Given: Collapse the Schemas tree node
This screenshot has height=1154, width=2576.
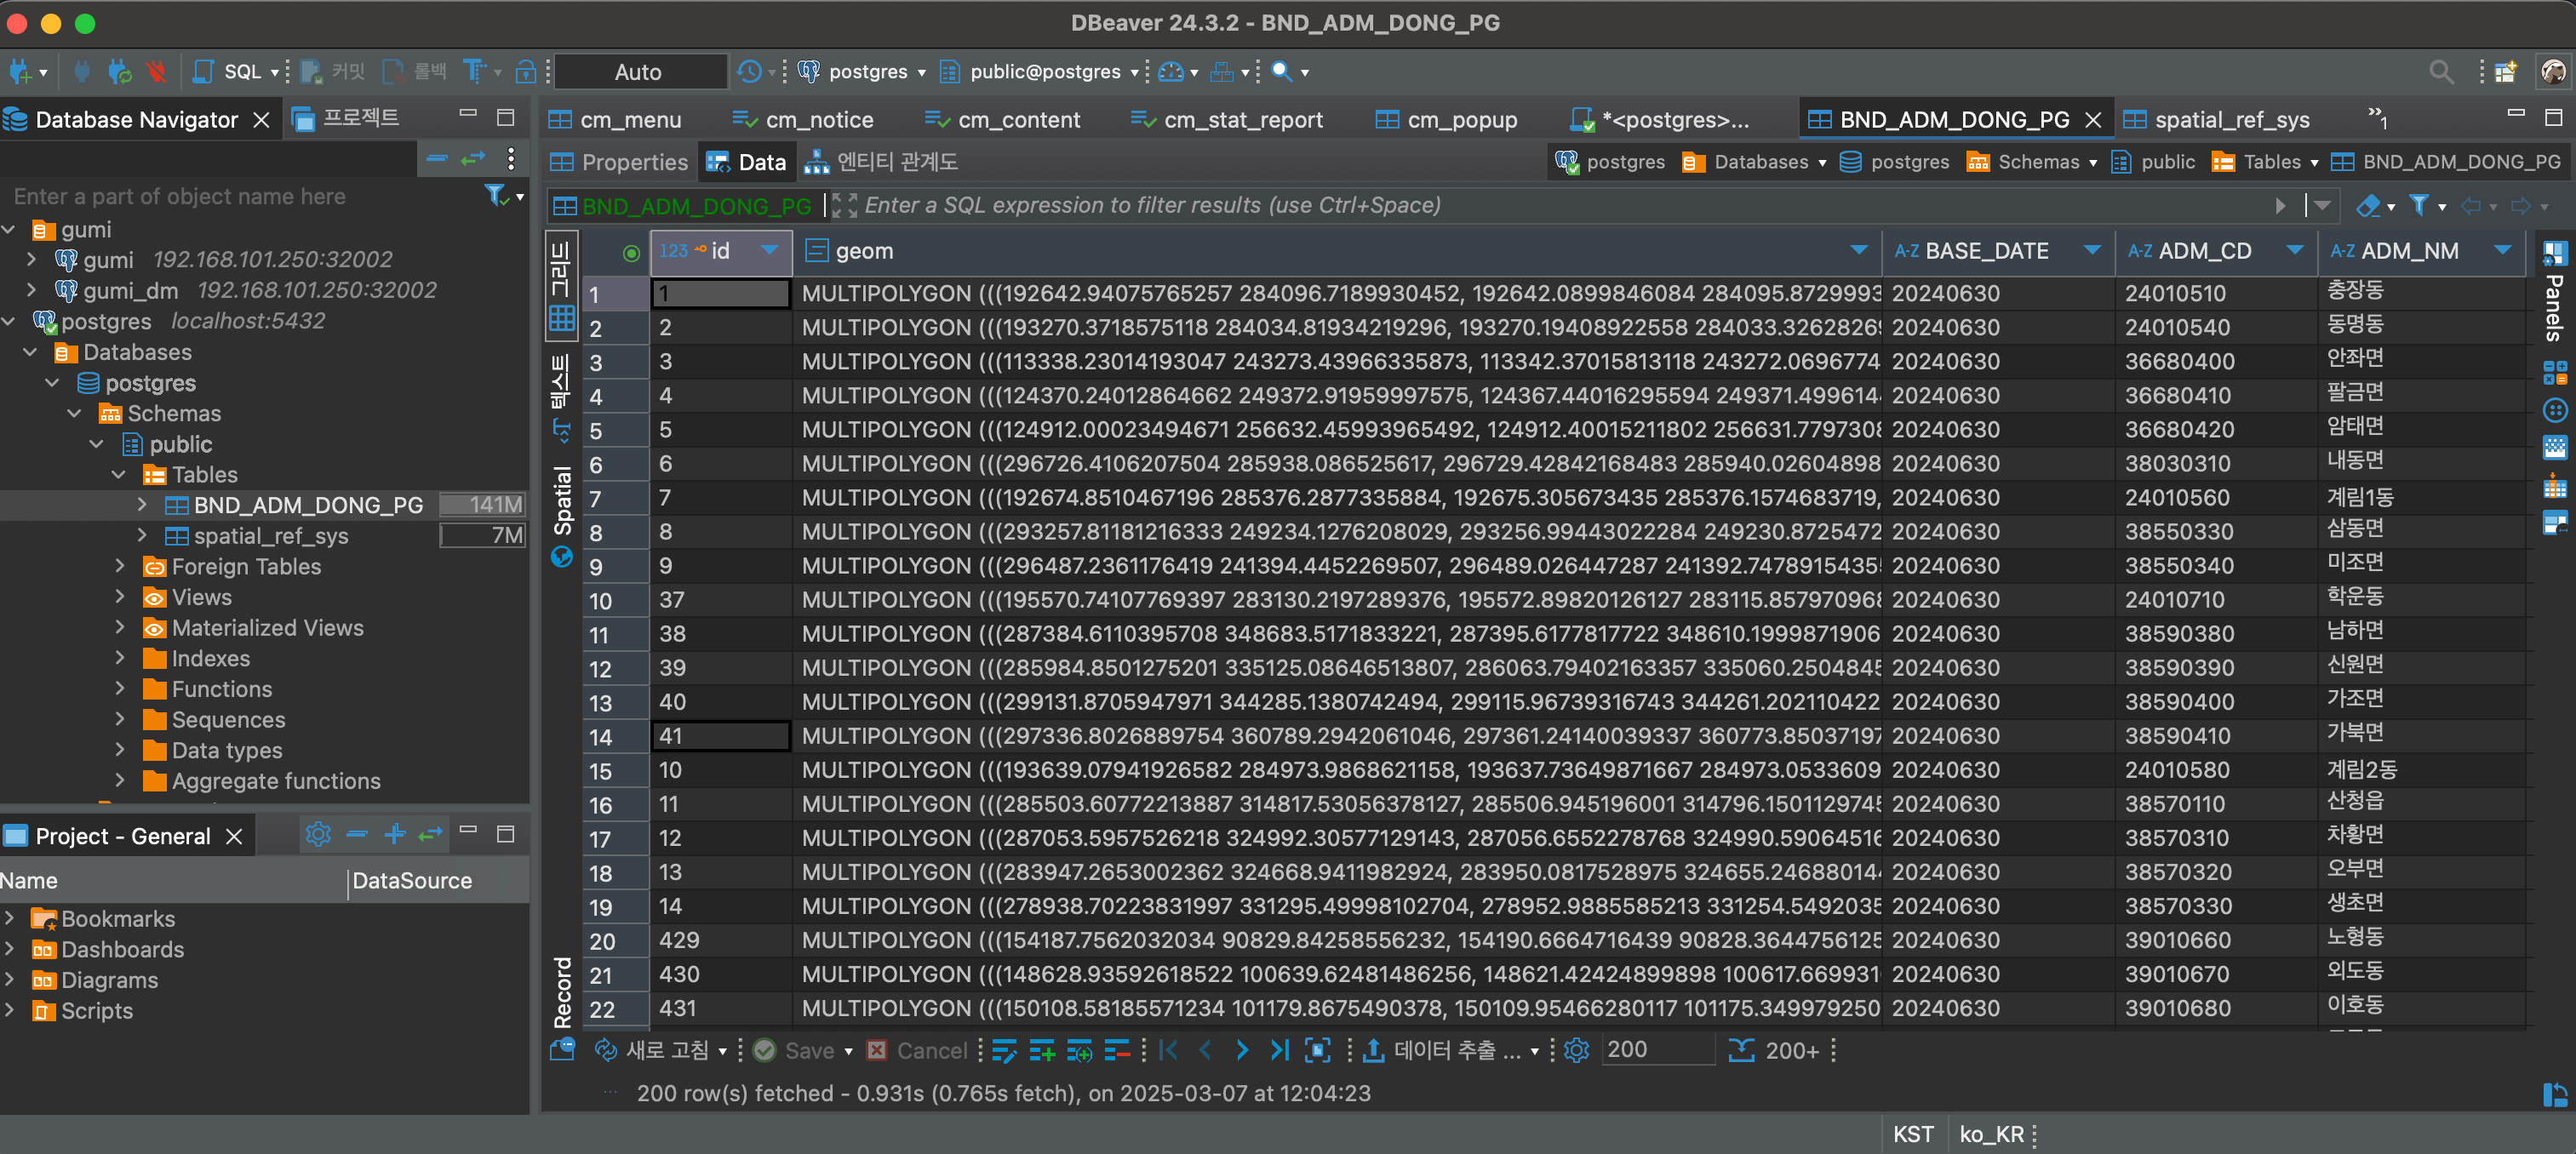Looking at the screenshot, I should coord(75,414).
